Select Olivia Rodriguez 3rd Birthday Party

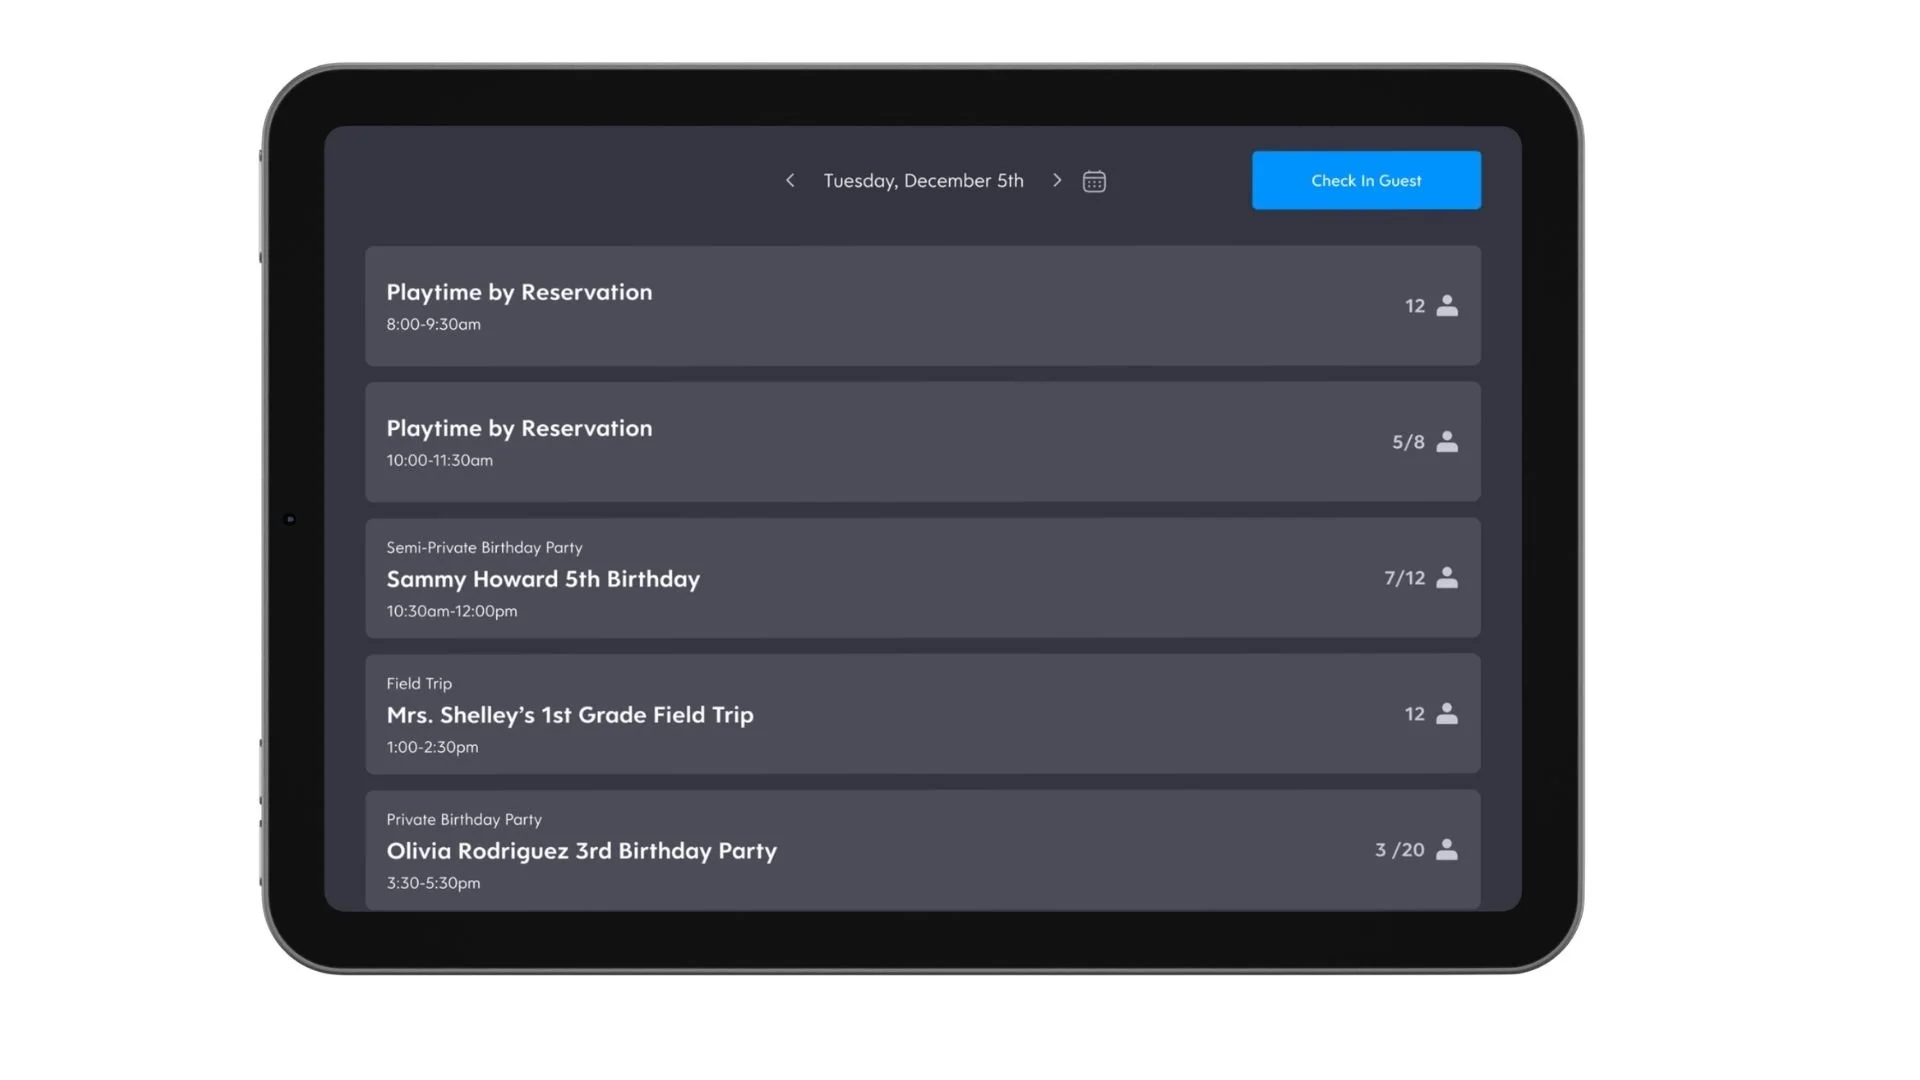coord(581,851)
